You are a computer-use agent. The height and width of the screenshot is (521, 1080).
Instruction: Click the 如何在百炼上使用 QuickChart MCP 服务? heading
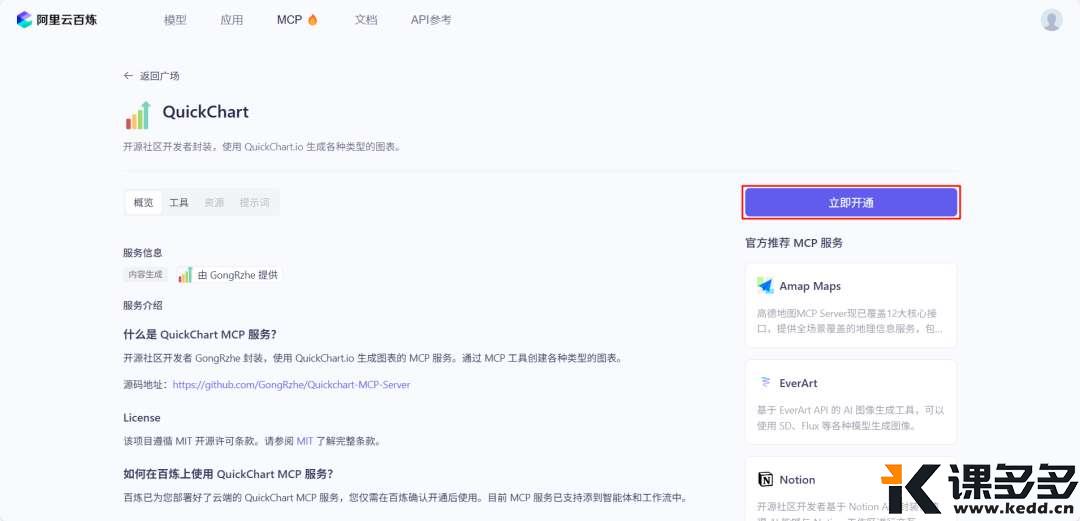229,473
